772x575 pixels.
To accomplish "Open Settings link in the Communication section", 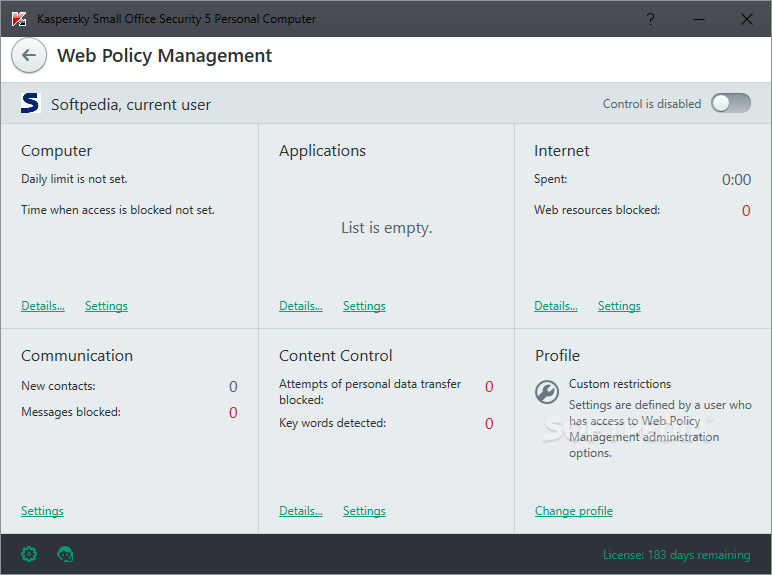I will [42, 511].
